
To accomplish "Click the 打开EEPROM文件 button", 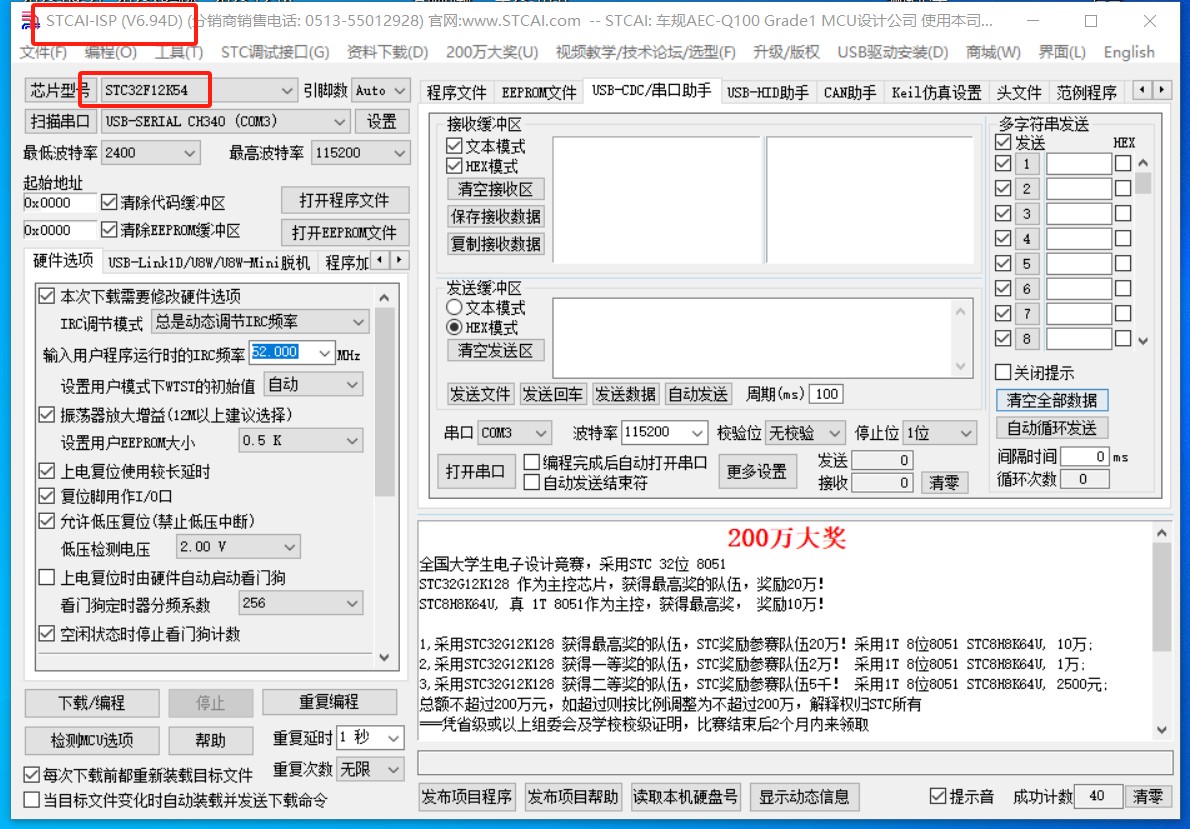I will click(345, 232).
